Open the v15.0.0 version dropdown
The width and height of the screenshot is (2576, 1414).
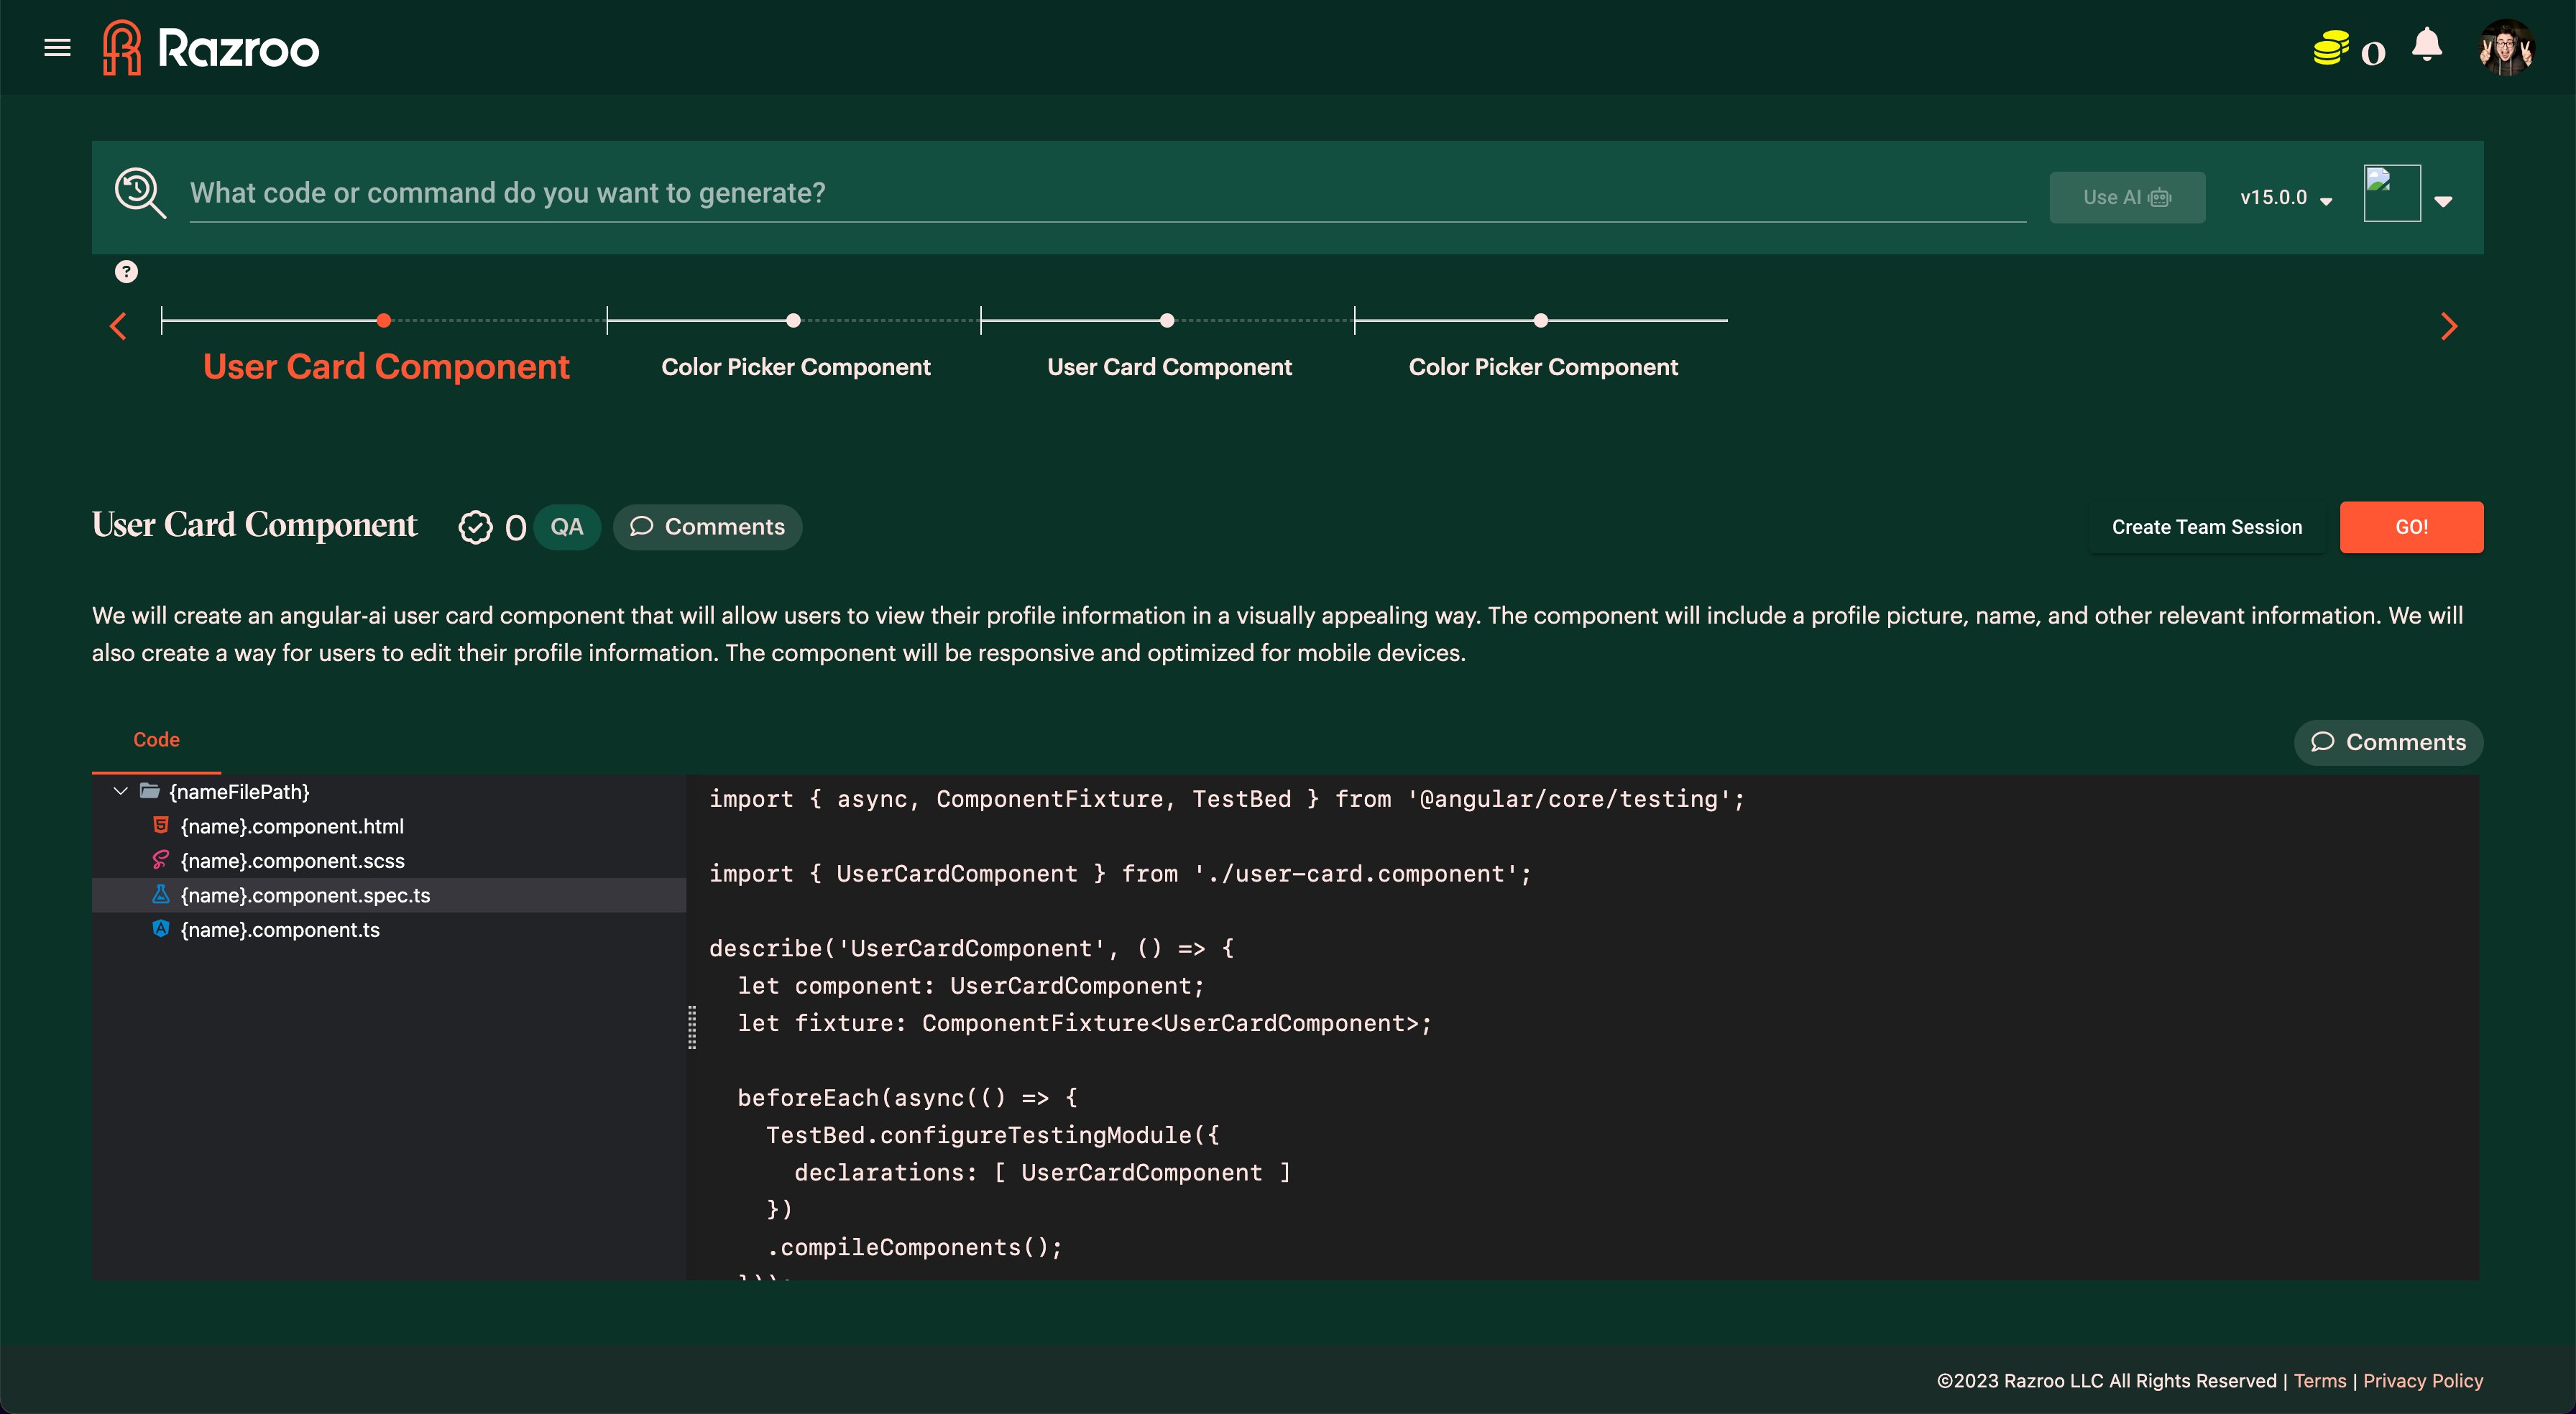point(2285,198)
